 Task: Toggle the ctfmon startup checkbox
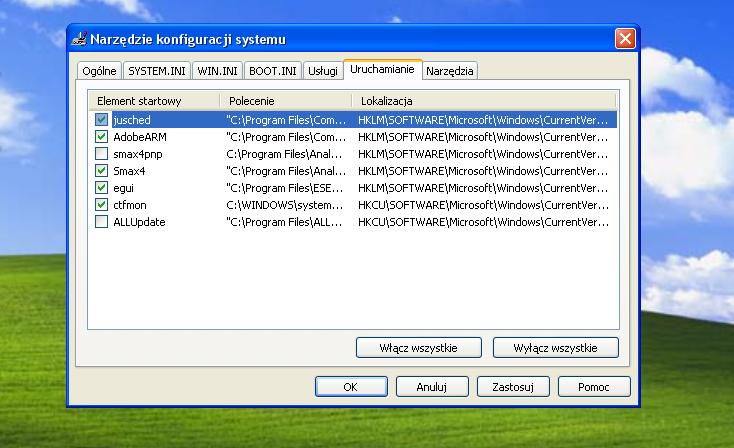click(x=101, y=205)
